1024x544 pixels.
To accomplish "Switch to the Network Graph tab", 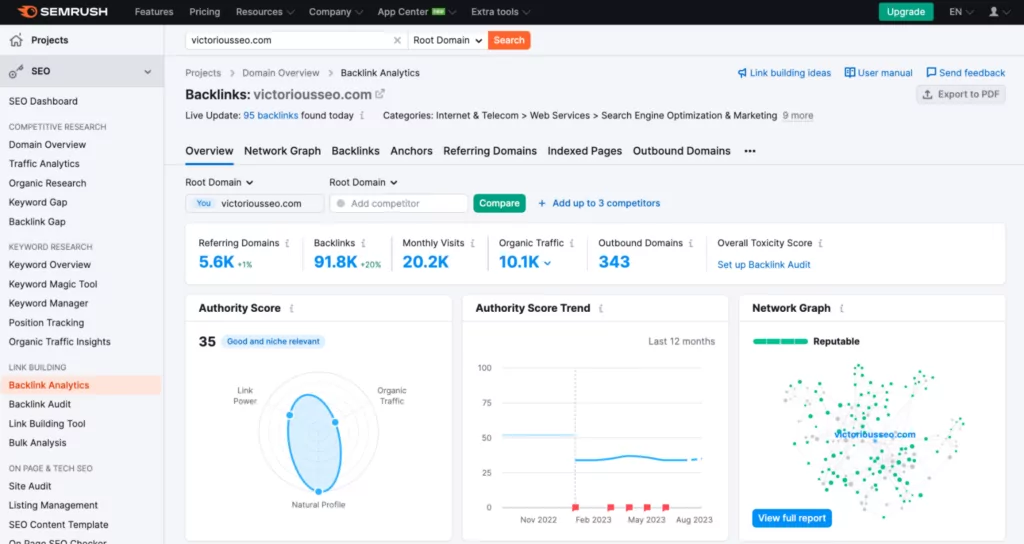I will tap(282, 151).
